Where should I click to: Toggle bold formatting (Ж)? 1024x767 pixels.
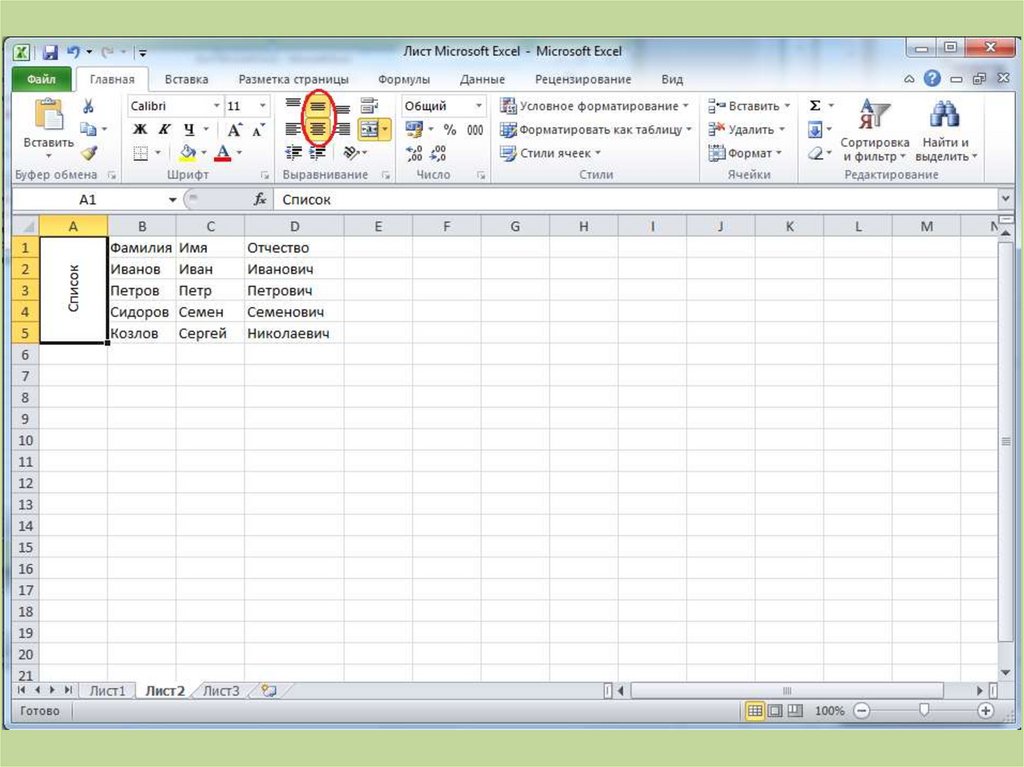pos(140,130)
